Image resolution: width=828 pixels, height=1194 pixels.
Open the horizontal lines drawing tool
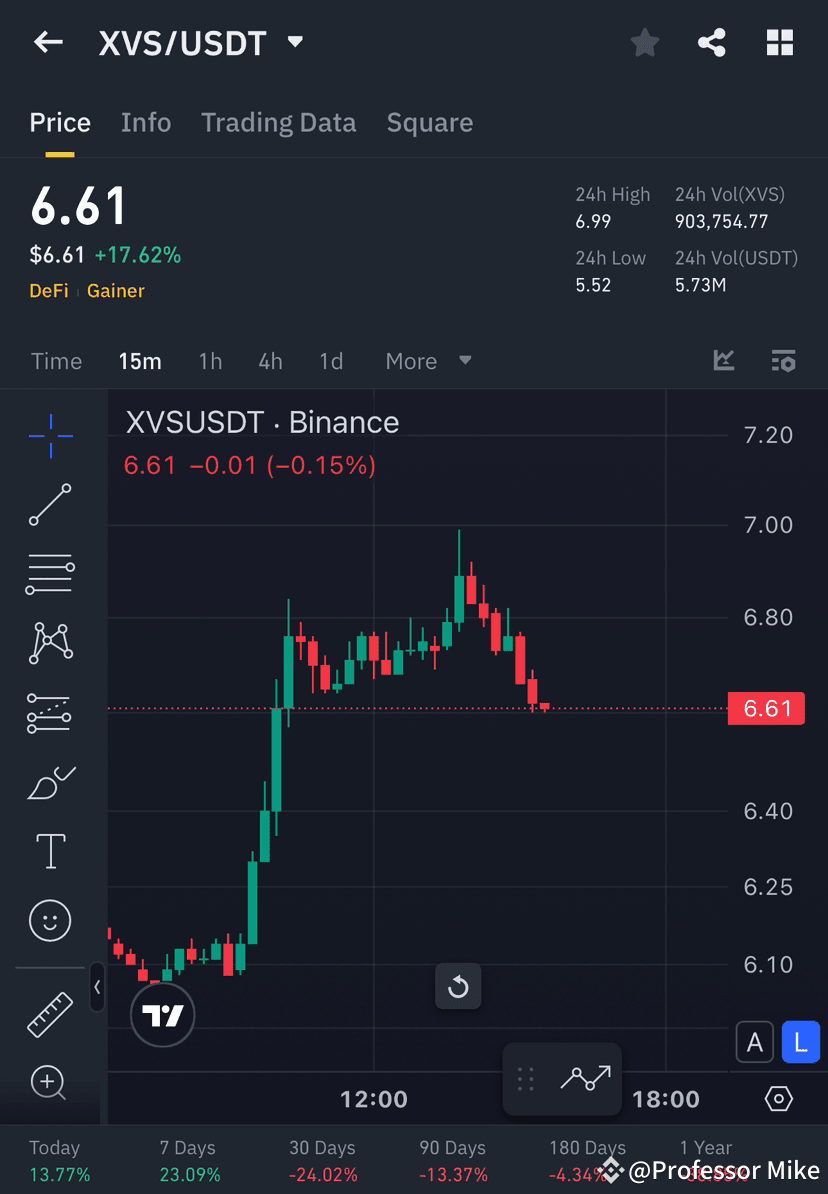pos(50,574)
